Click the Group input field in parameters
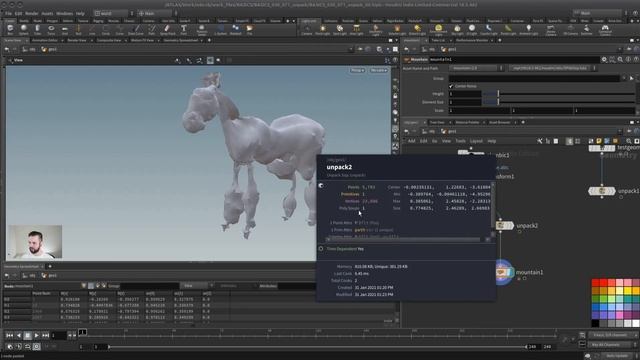Viewport: 640px width, 360px height. click(x=534, y=78)
